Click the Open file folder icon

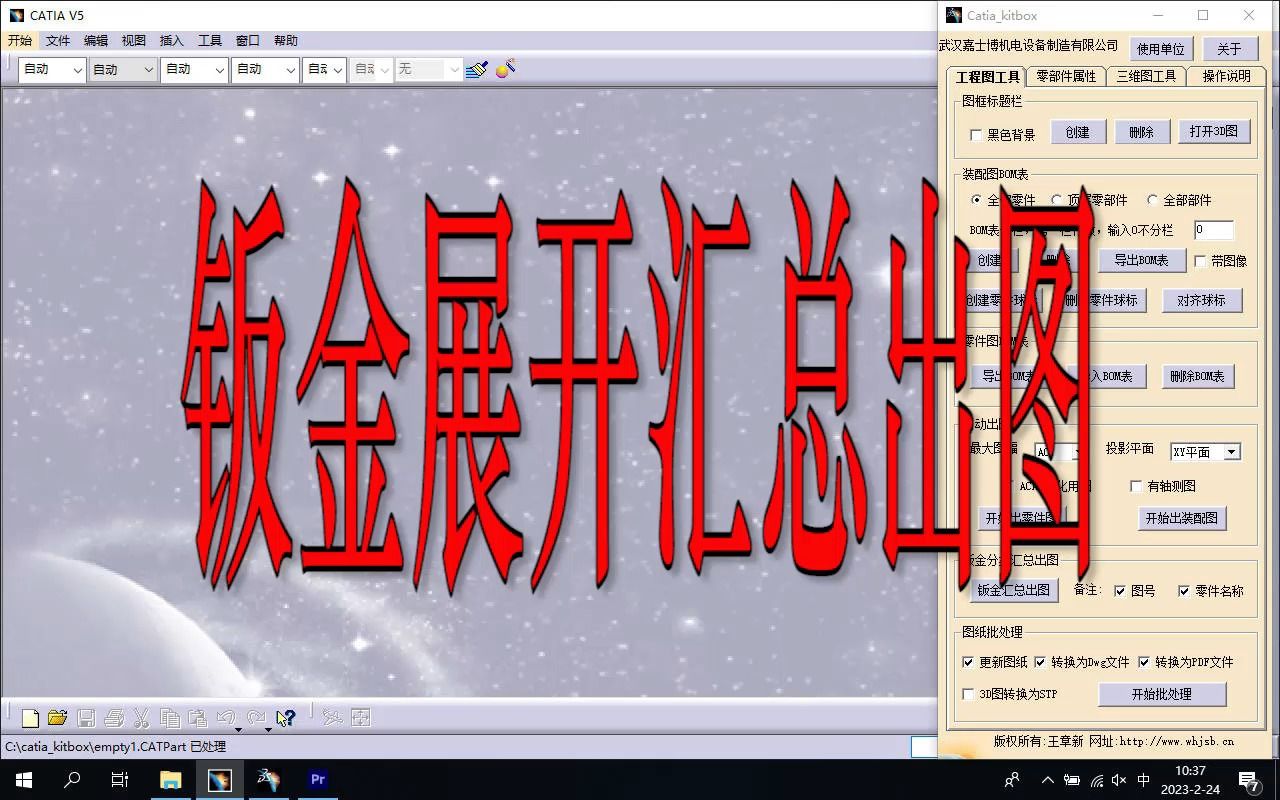pos(57,717)
